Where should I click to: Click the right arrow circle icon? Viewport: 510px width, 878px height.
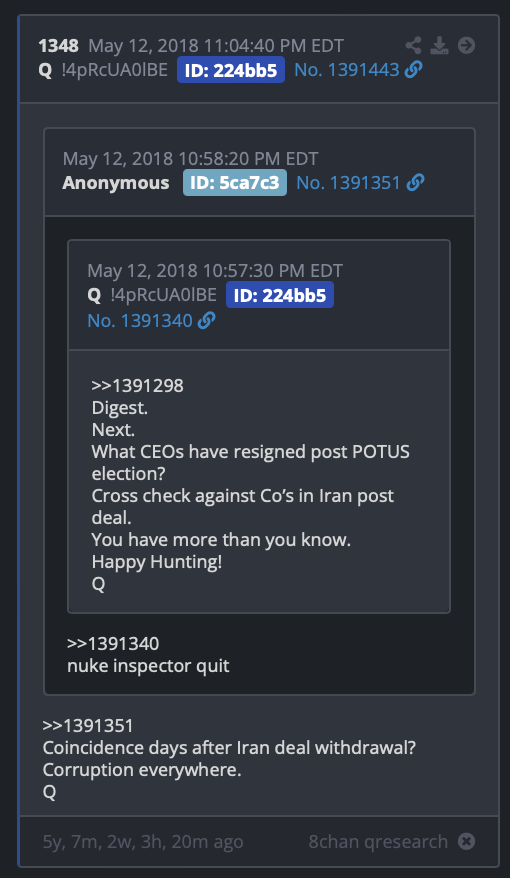coord(466,45)
